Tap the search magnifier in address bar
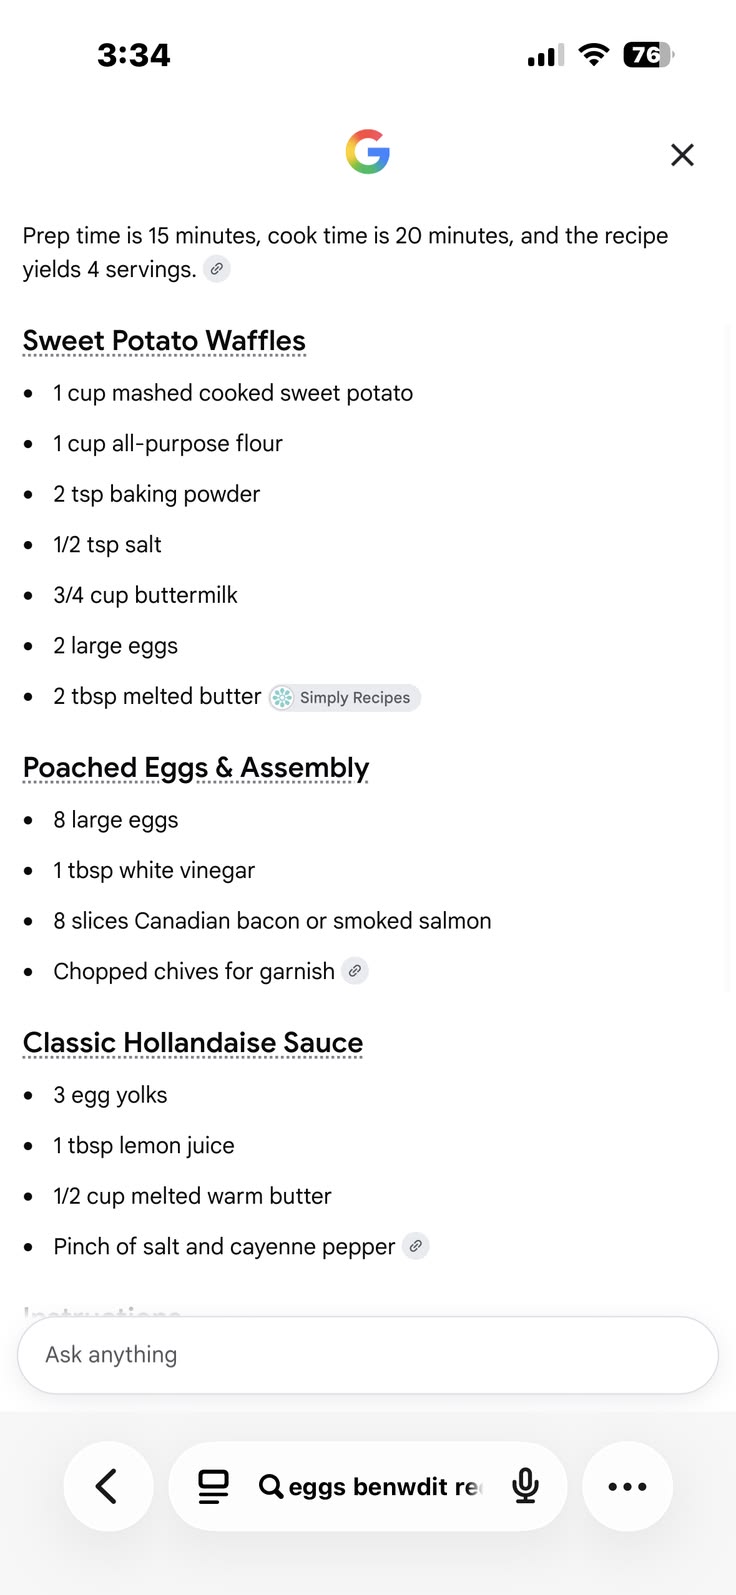This screenshot has width=736, height=1595. coord(271,1487)
